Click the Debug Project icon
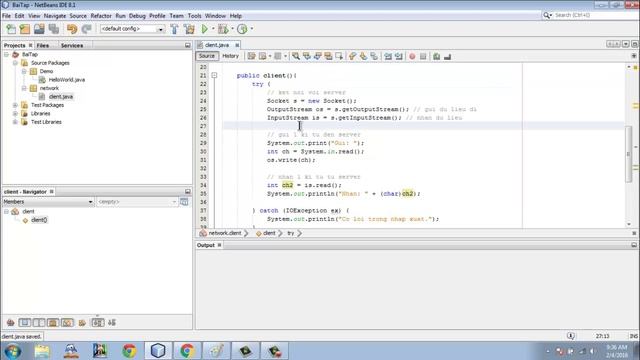The image size is (640, 360). point(223,29)
